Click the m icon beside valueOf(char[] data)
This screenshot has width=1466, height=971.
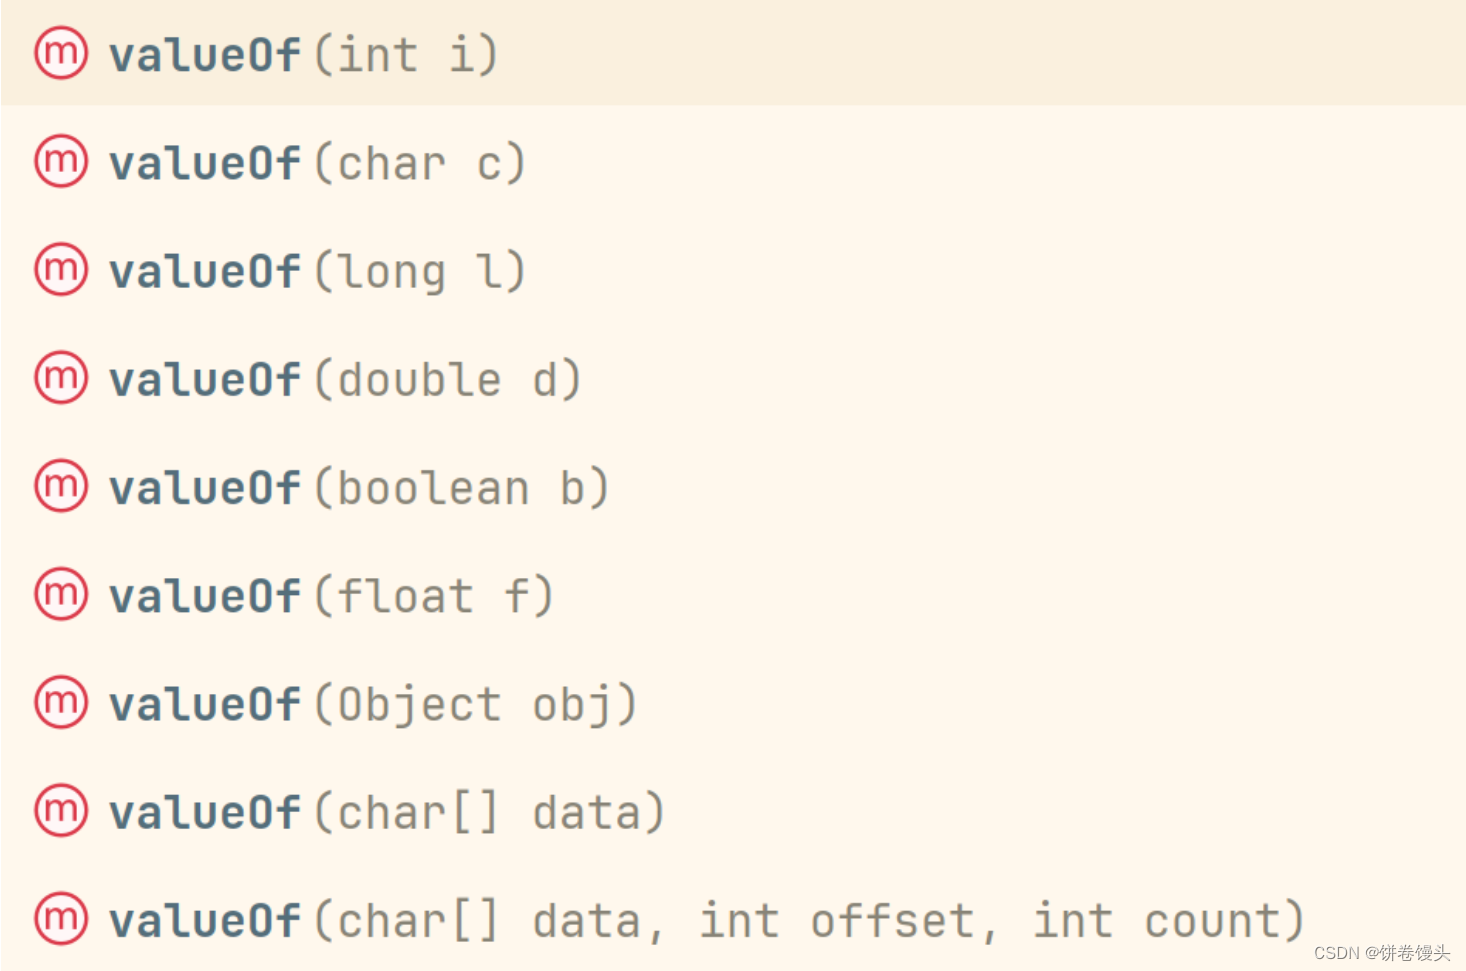pos(60,811)
